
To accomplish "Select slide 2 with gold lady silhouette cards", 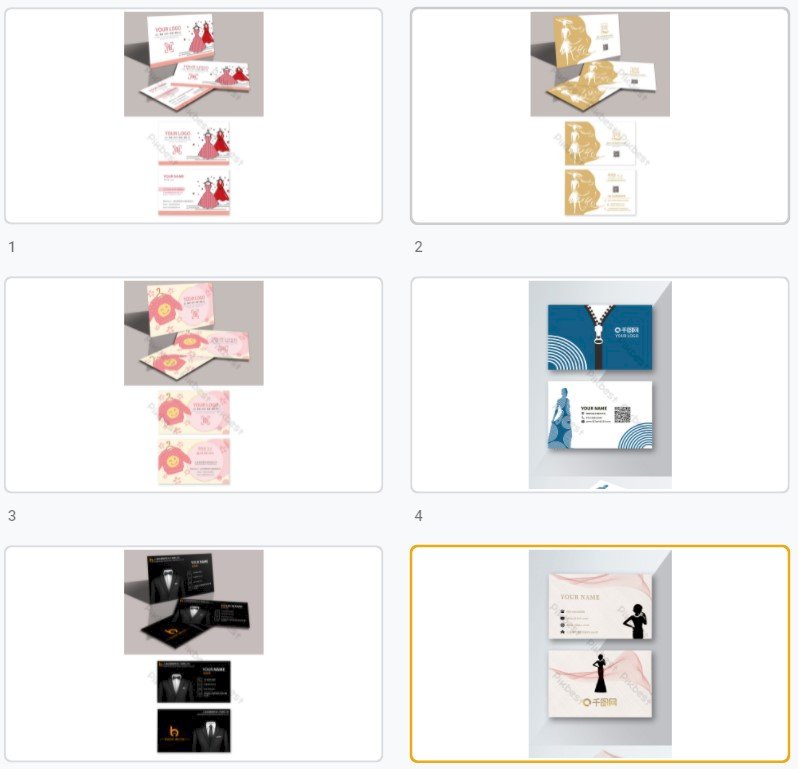I will click(x=600, y=116).
